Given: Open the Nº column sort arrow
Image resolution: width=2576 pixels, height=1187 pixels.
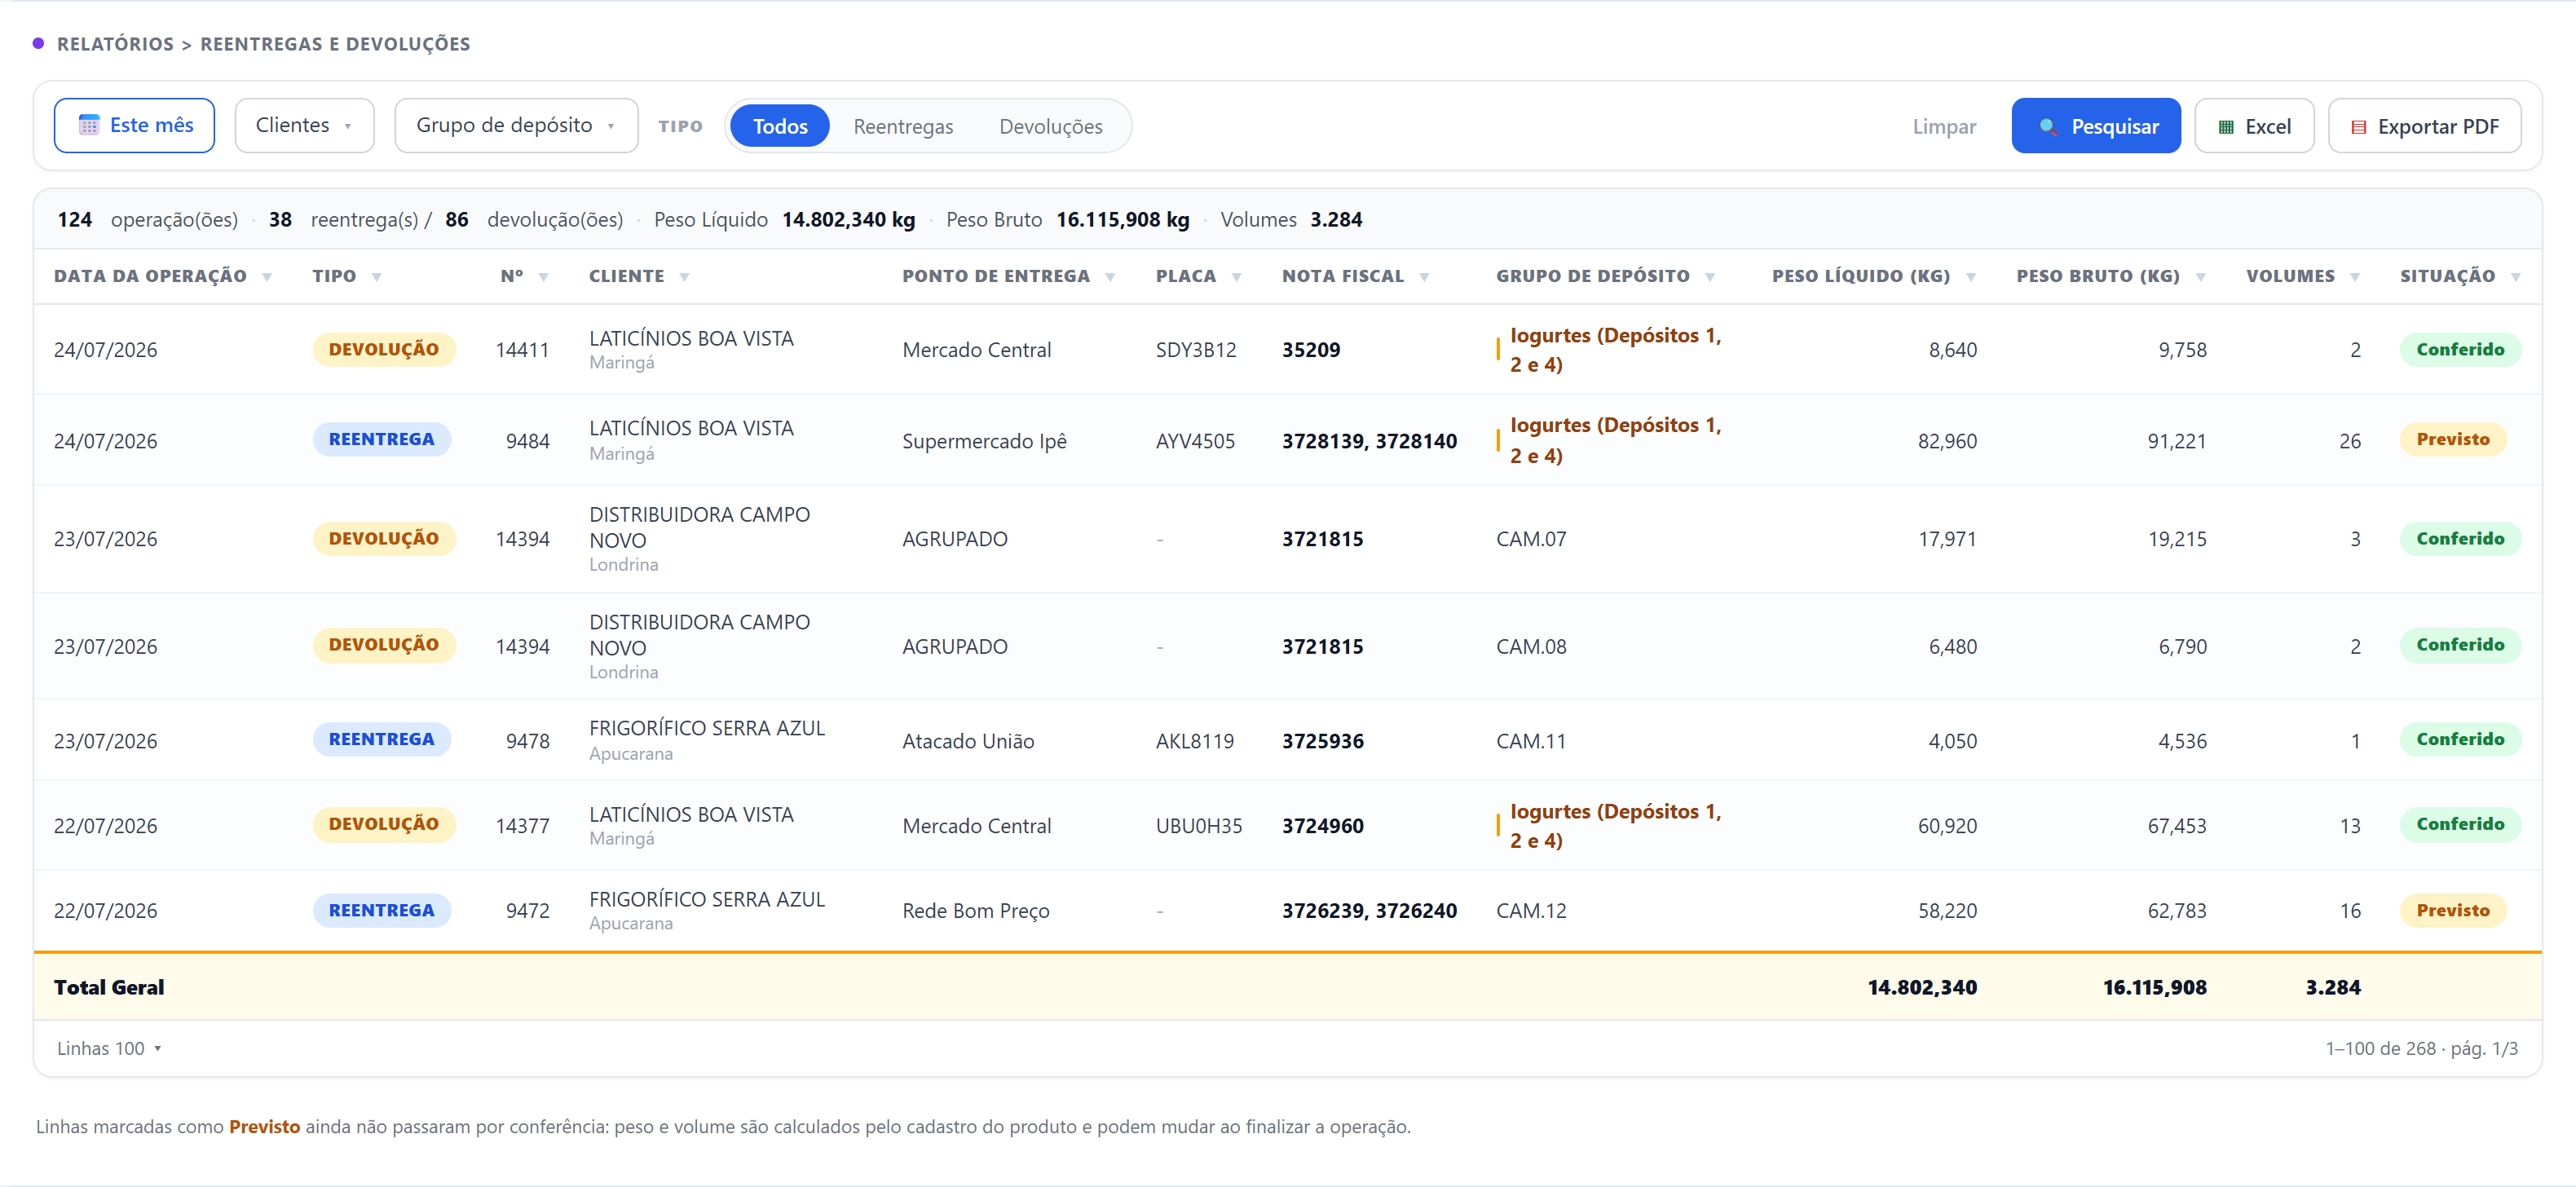Looking at the screenshot, I should coord(543,277).
